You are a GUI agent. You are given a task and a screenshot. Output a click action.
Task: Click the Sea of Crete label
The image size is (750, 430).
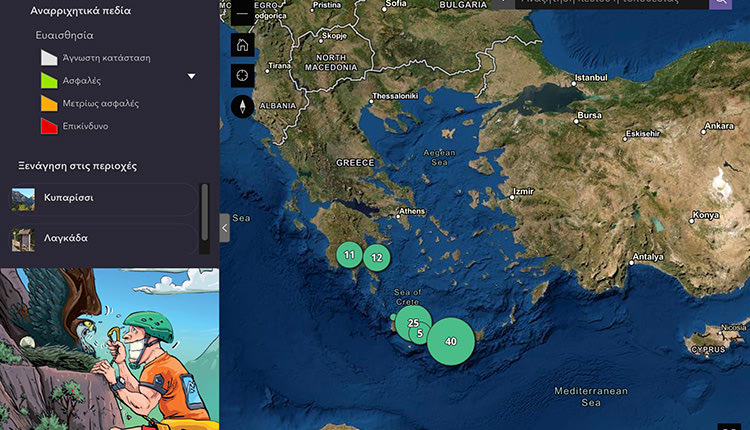(x=408, y=297)
